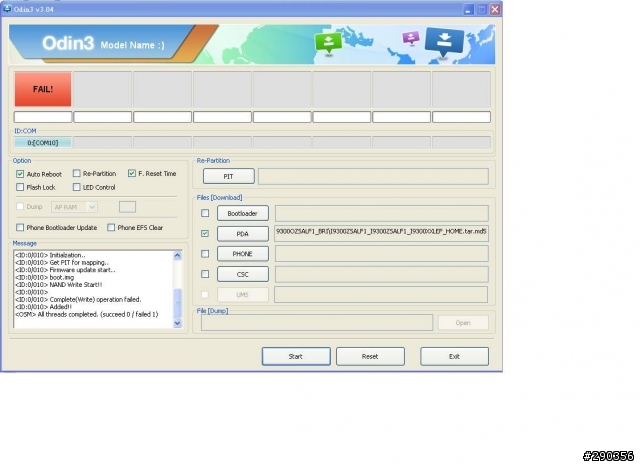
Task: Click the 0:[COM10] port indicator
Action: click(x=43, y=143)
